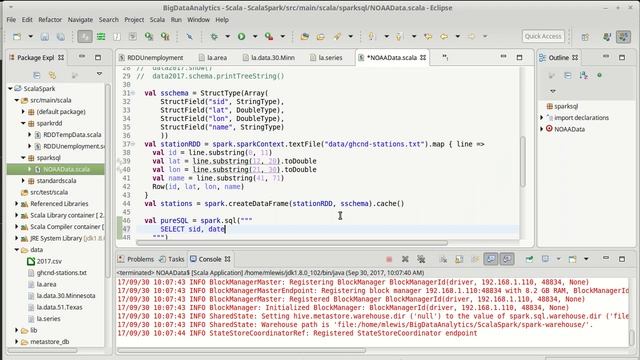Viewport: 640px width, 360px height.
Task: Toggle the green Block Selection toolbar button
Action: 101,36
